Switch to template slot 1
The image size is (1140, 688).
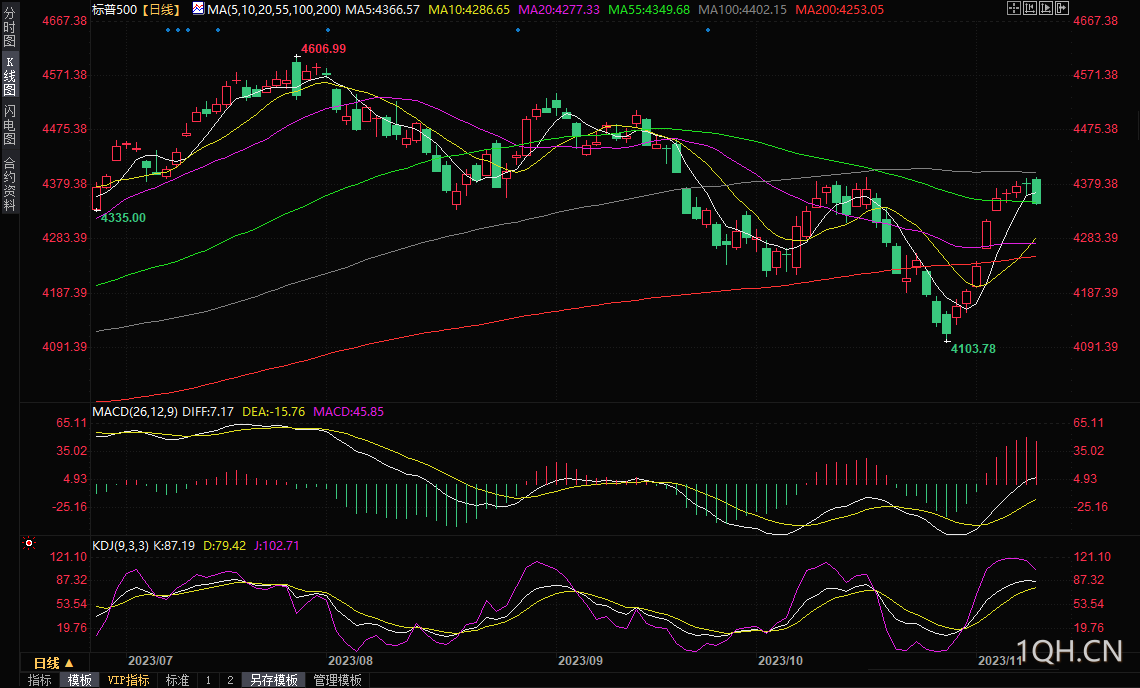(208, 680)
